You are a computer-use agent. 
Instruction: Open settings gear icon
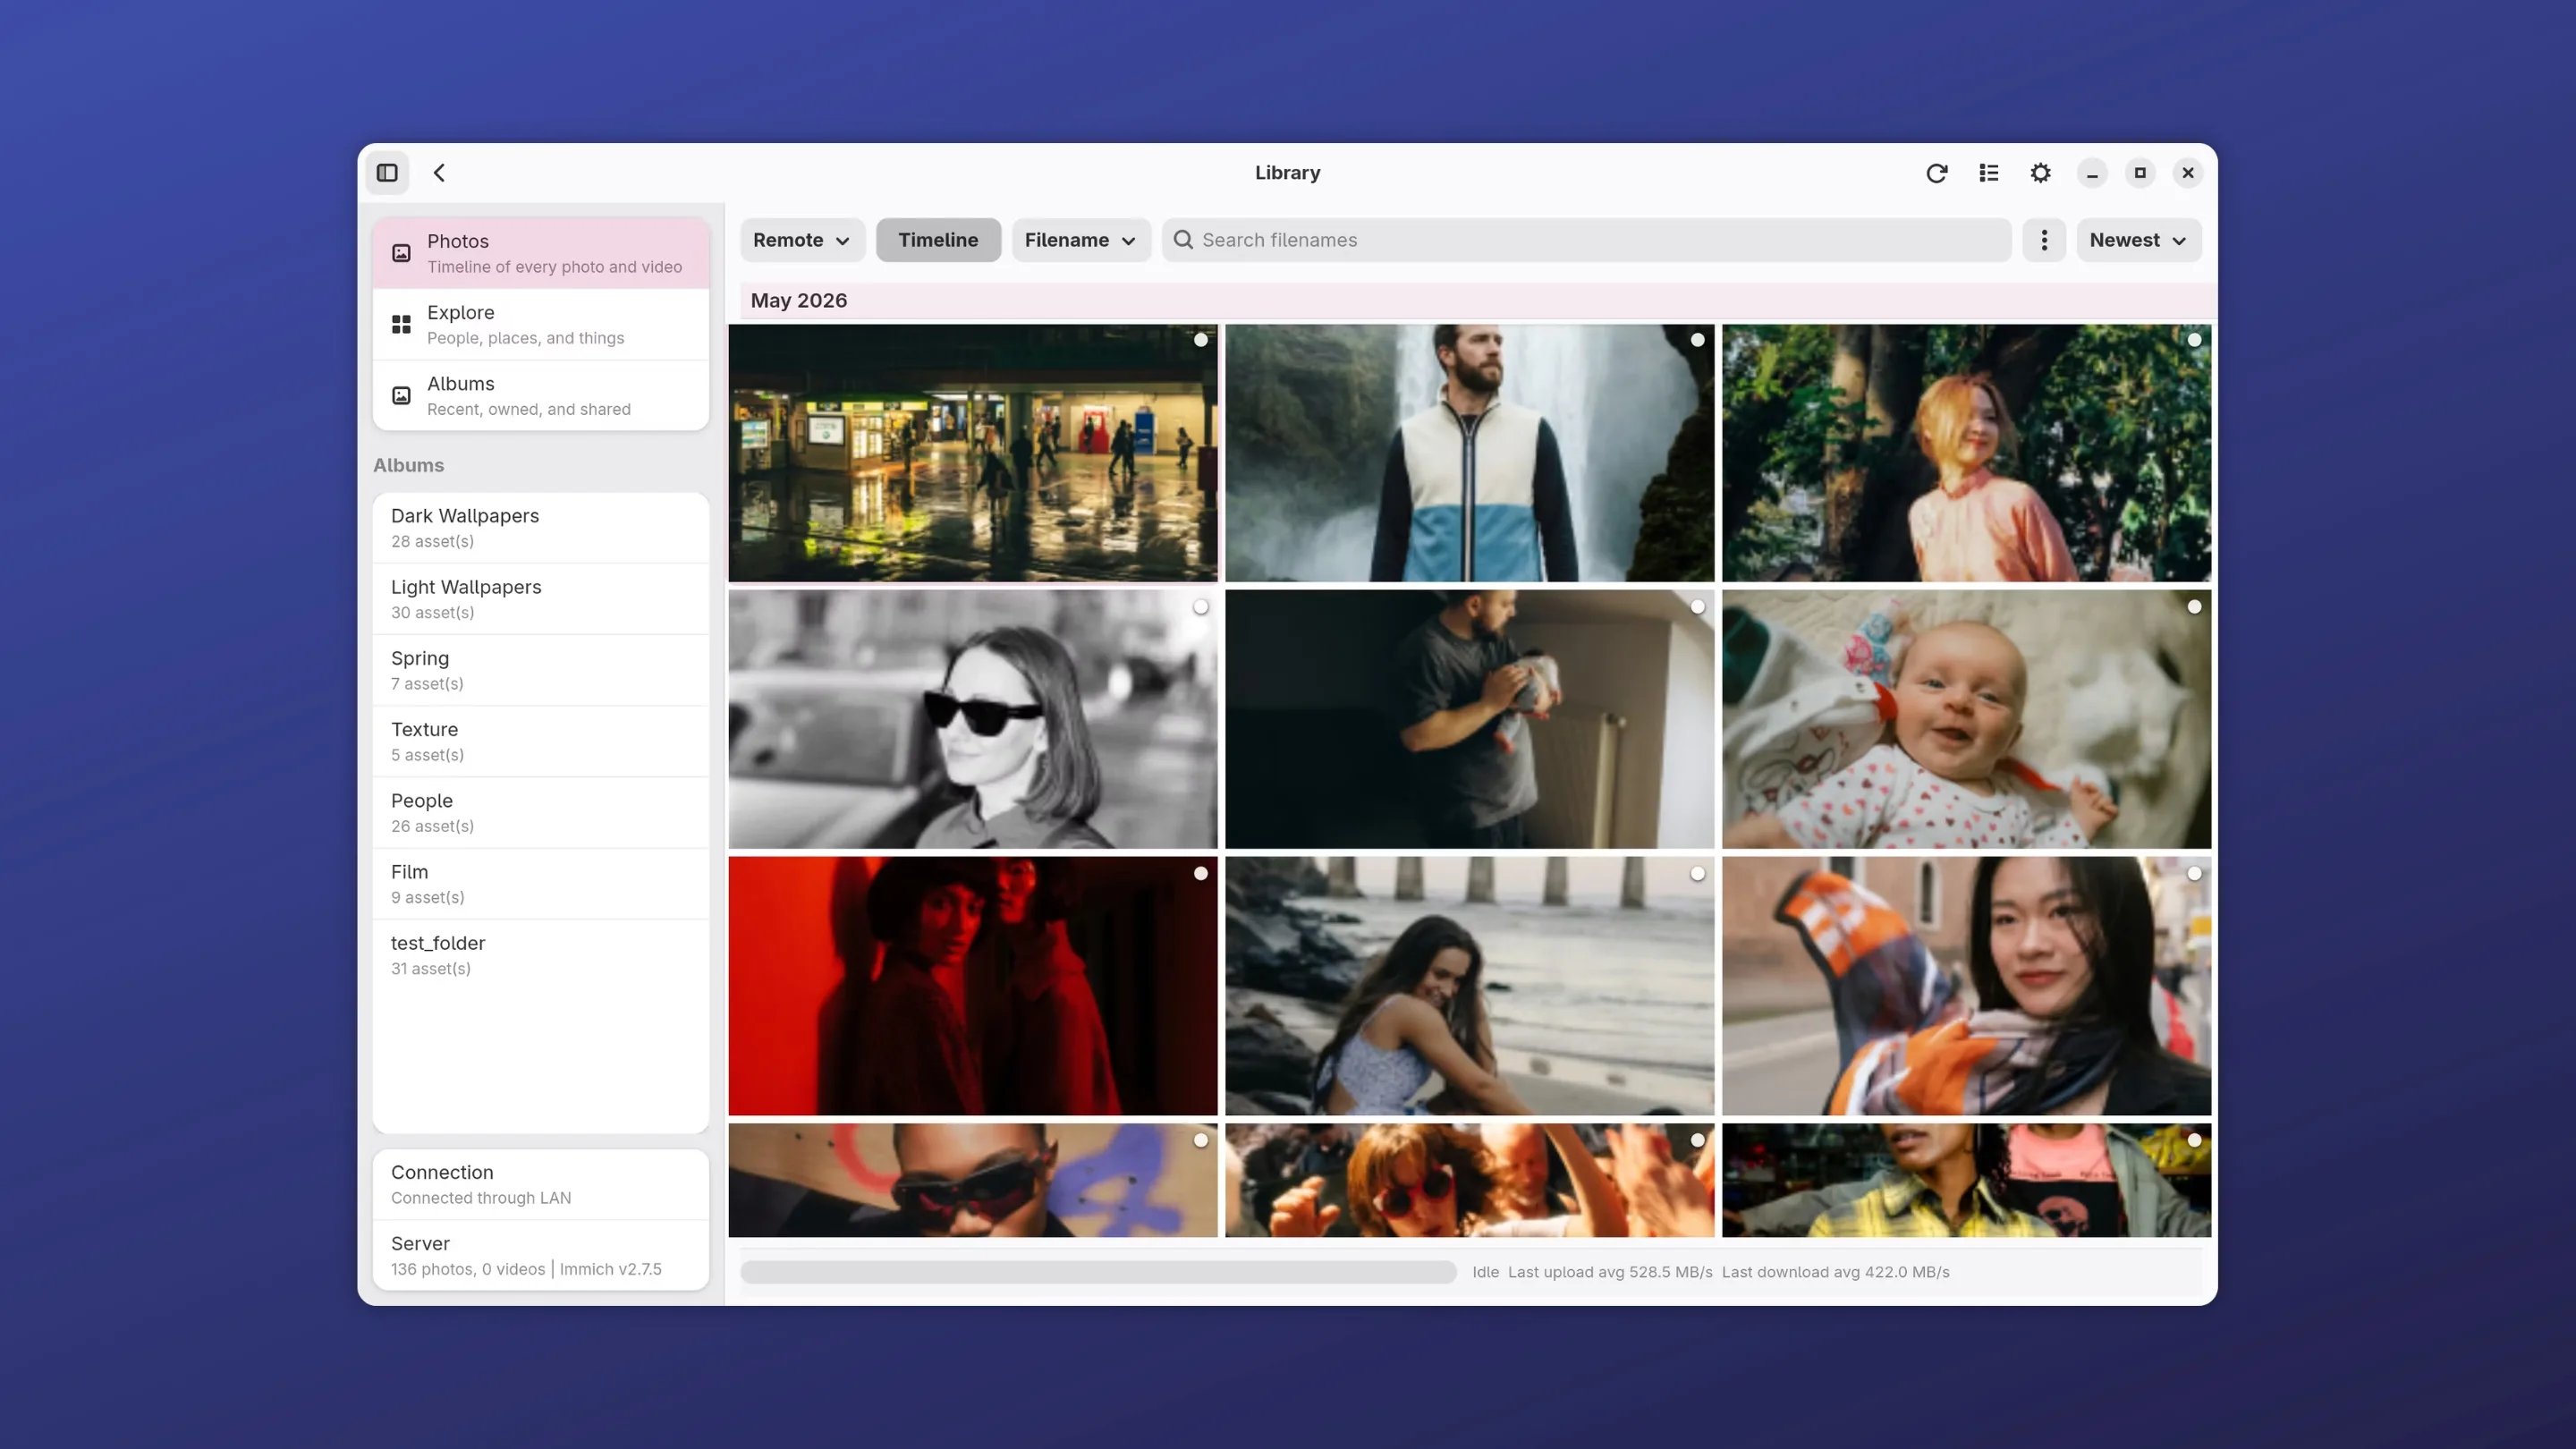(2040, 173)
